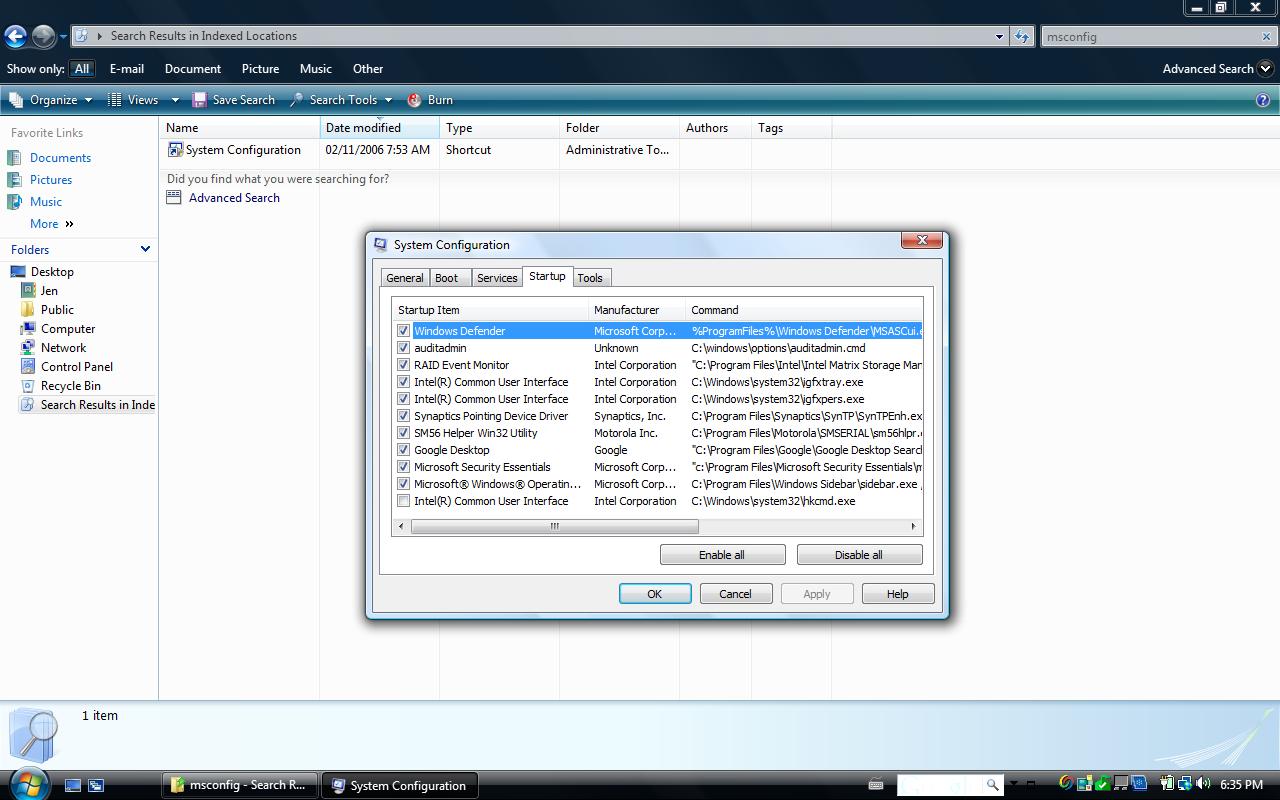This screenshot has width=1280, height=800.
Task: Collapse the Folders pane
Action: click(145, 249)
